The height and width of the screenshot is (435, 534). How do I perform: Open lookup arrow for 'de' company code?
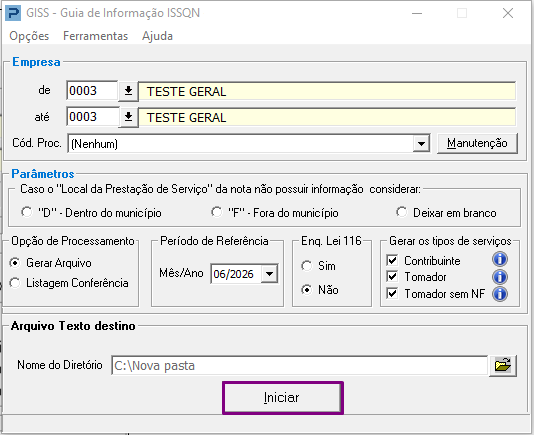128,91
